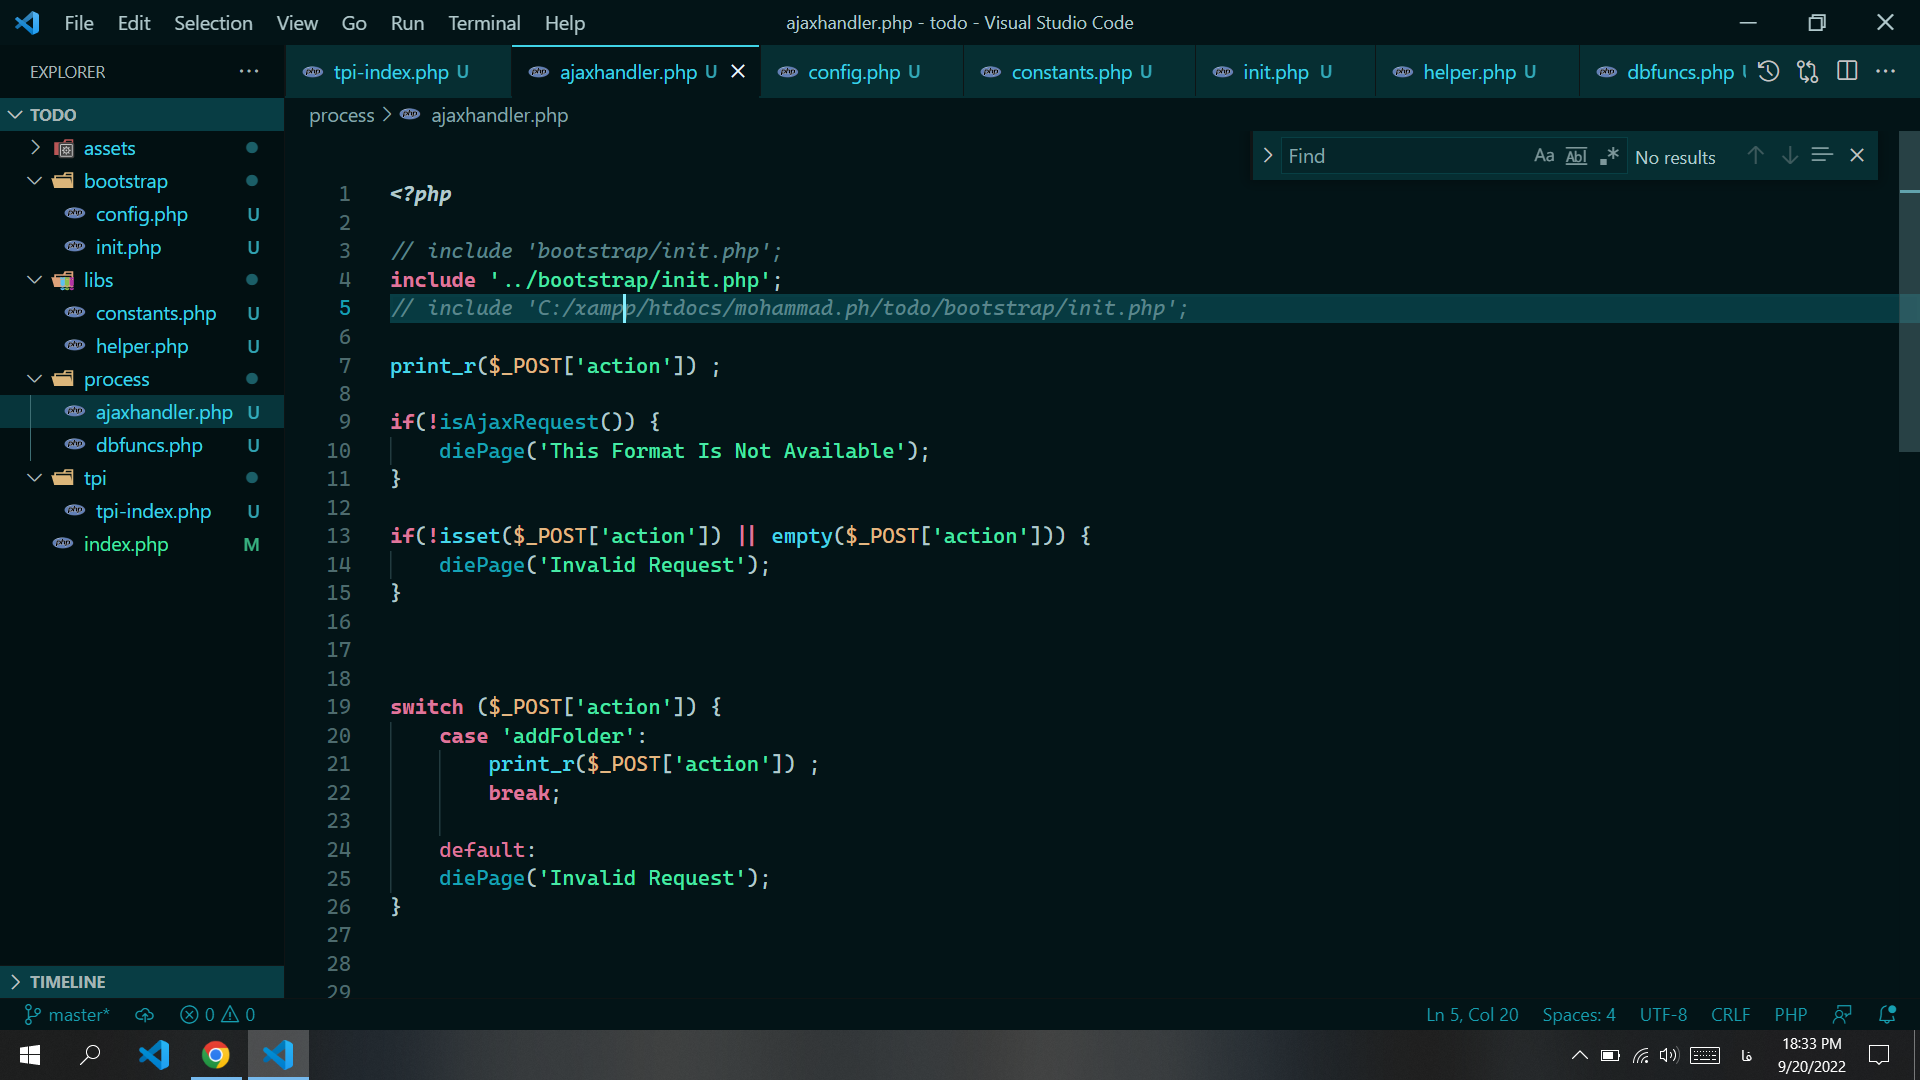This screenshot has width=1920, height=1080.
Task: Open tpi-index.php in Explorer tree
Action: (x=142, y=511)
